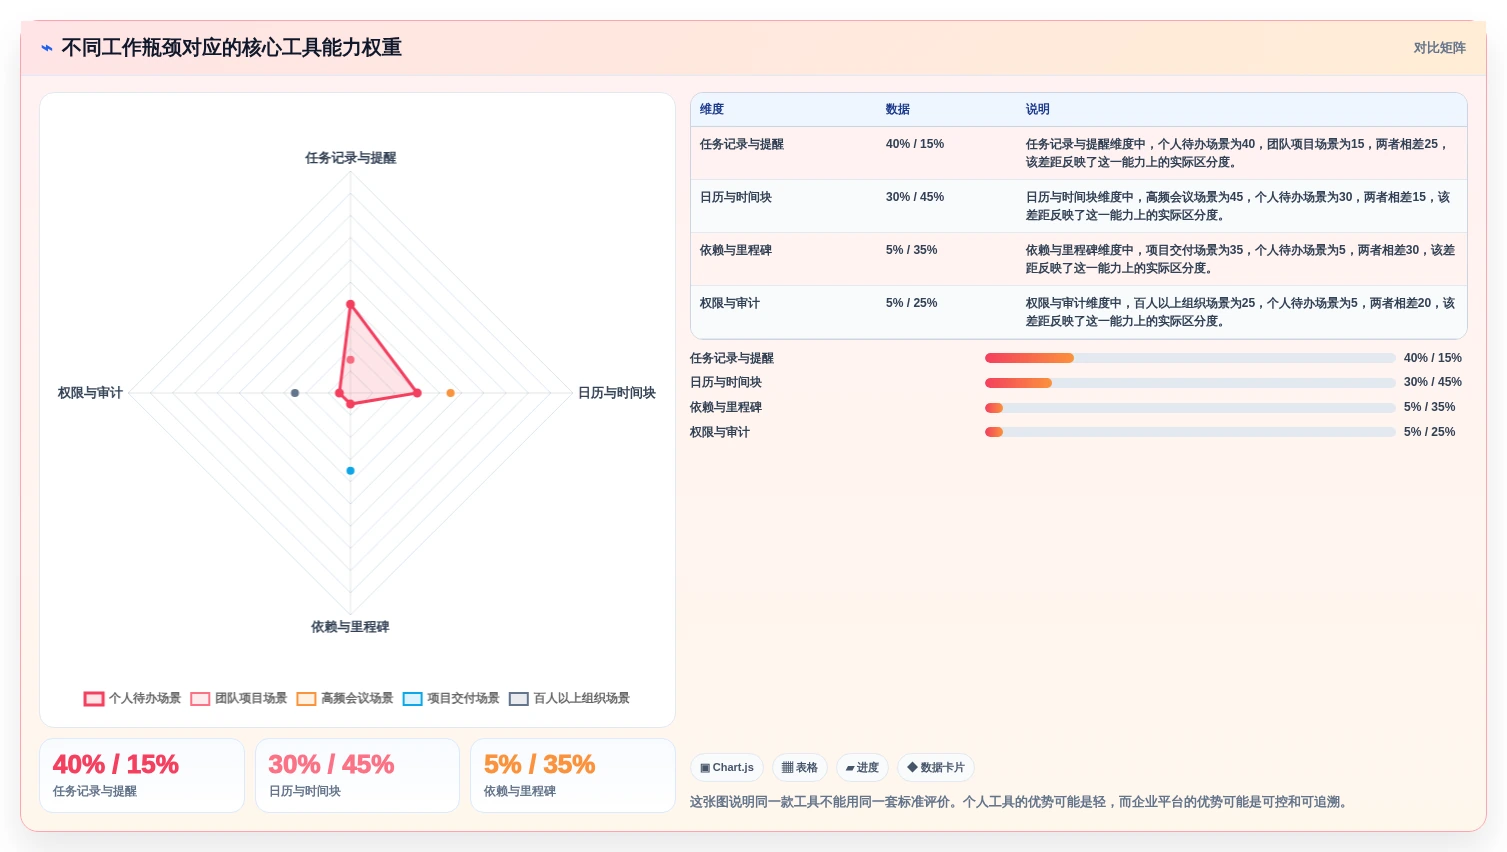Toggle the 项目交付场景 legend swatch
The height and width of the screenshot is (852, 1507).
pos(412,699)
